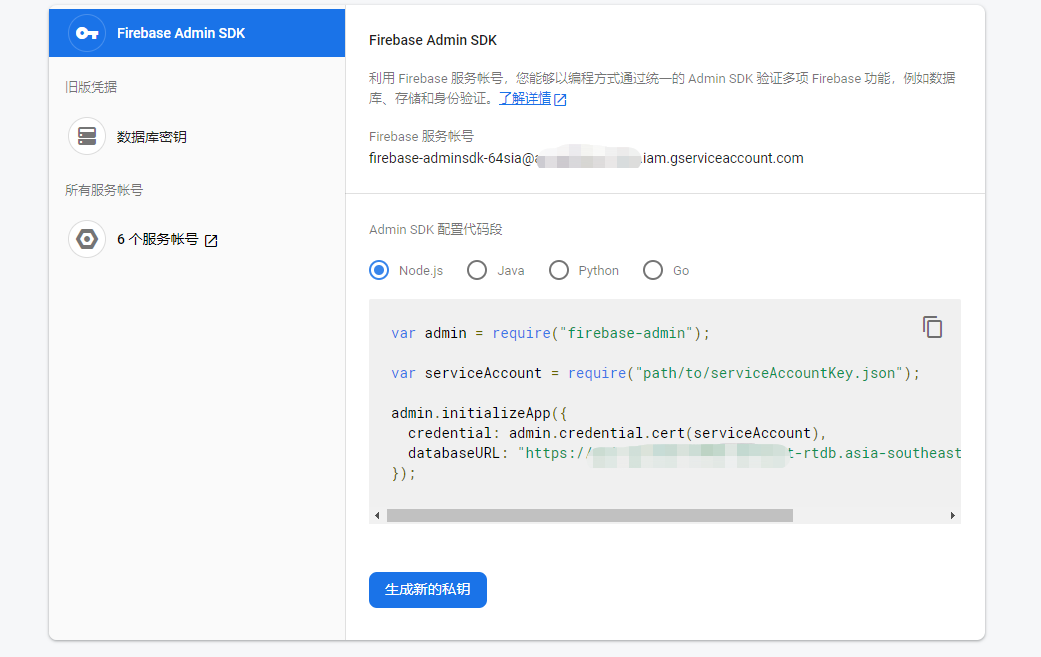Open the 了解详情 learn more link
The image size is (1041, 657).
coord(525,98)
